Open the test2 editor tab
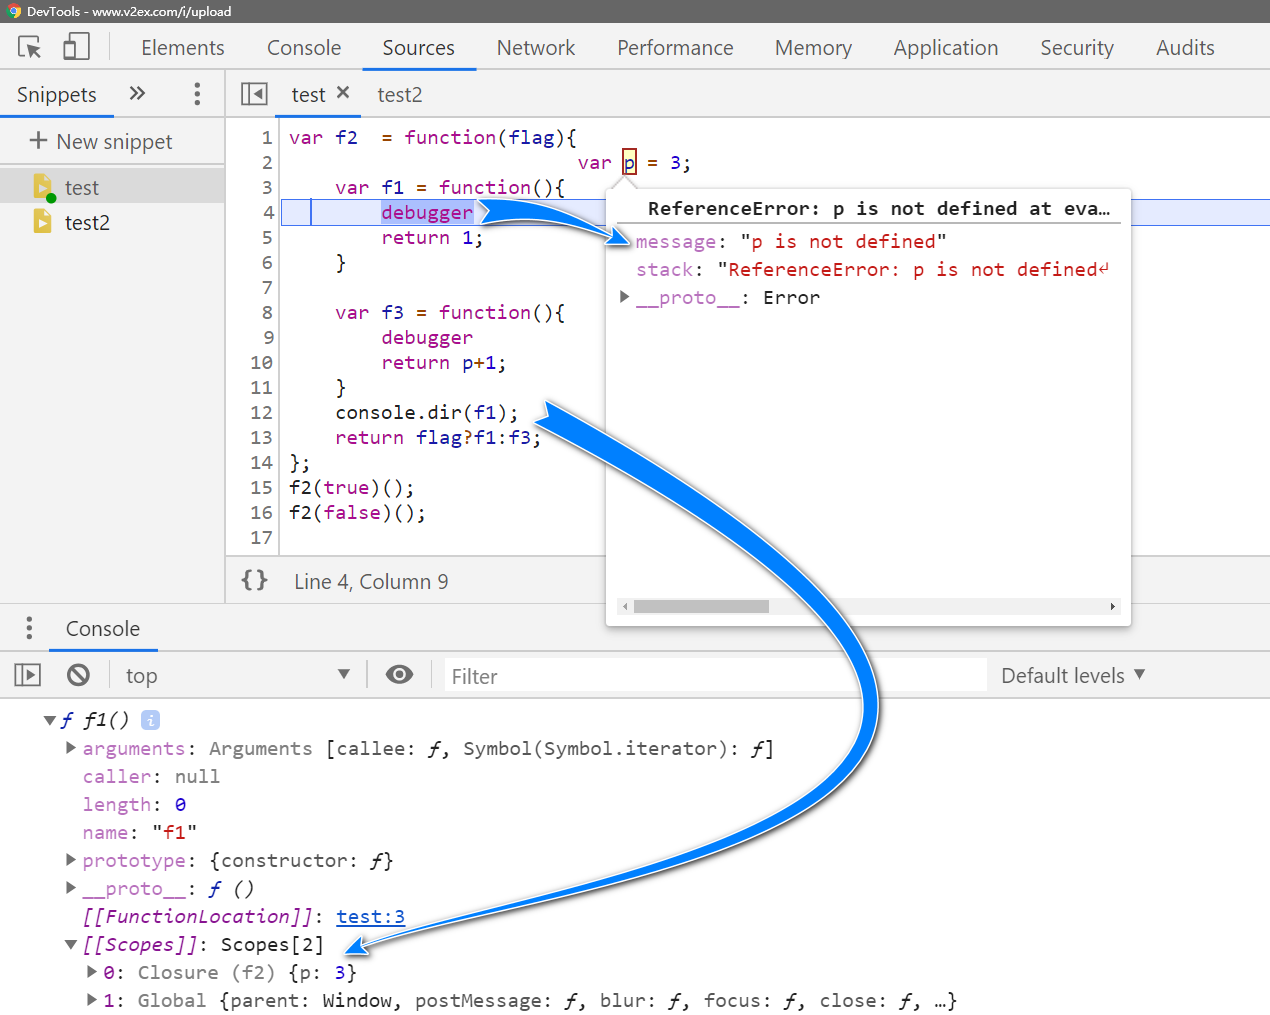The height and width of the screenshot is (1015, 1270). coord(399,95)
